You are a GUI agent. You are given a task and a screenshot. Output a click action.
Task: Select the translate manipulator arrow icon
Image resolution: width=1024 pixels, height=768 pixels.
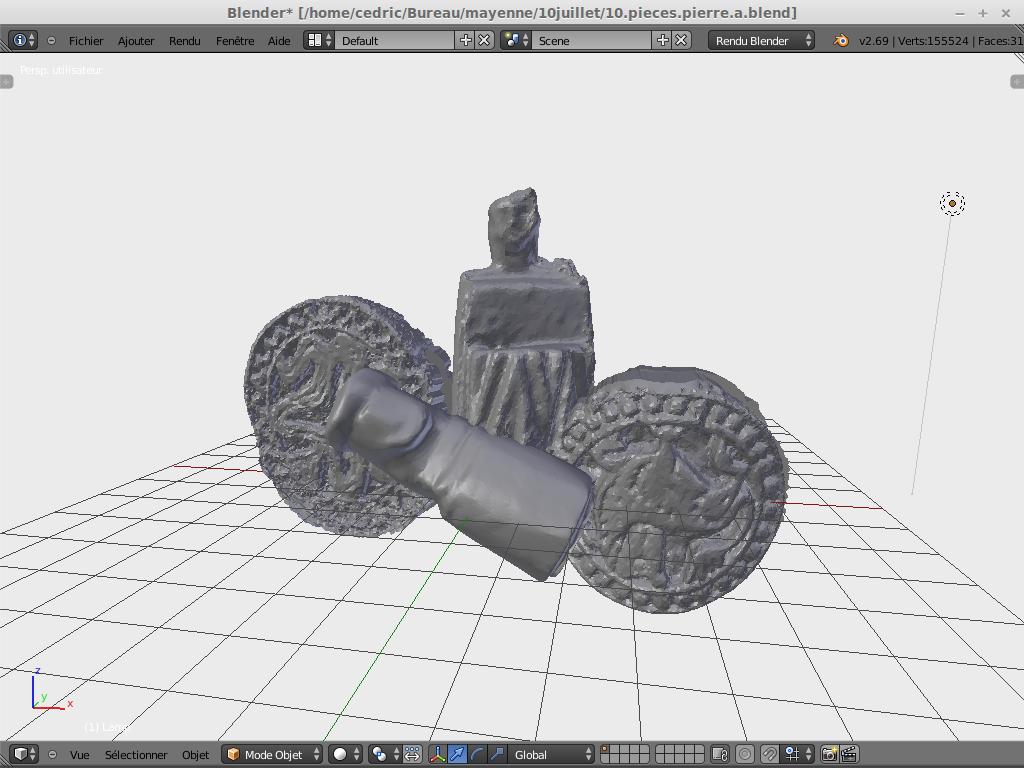(457, 754)
